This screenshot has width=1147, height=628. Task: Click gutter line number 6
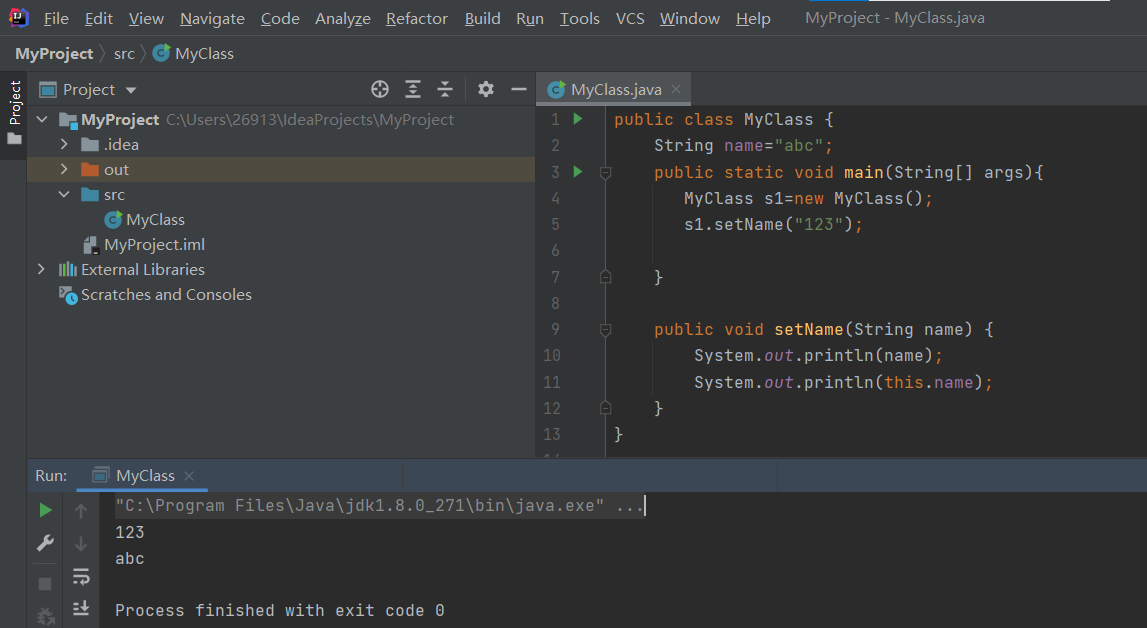click(555, 251)
